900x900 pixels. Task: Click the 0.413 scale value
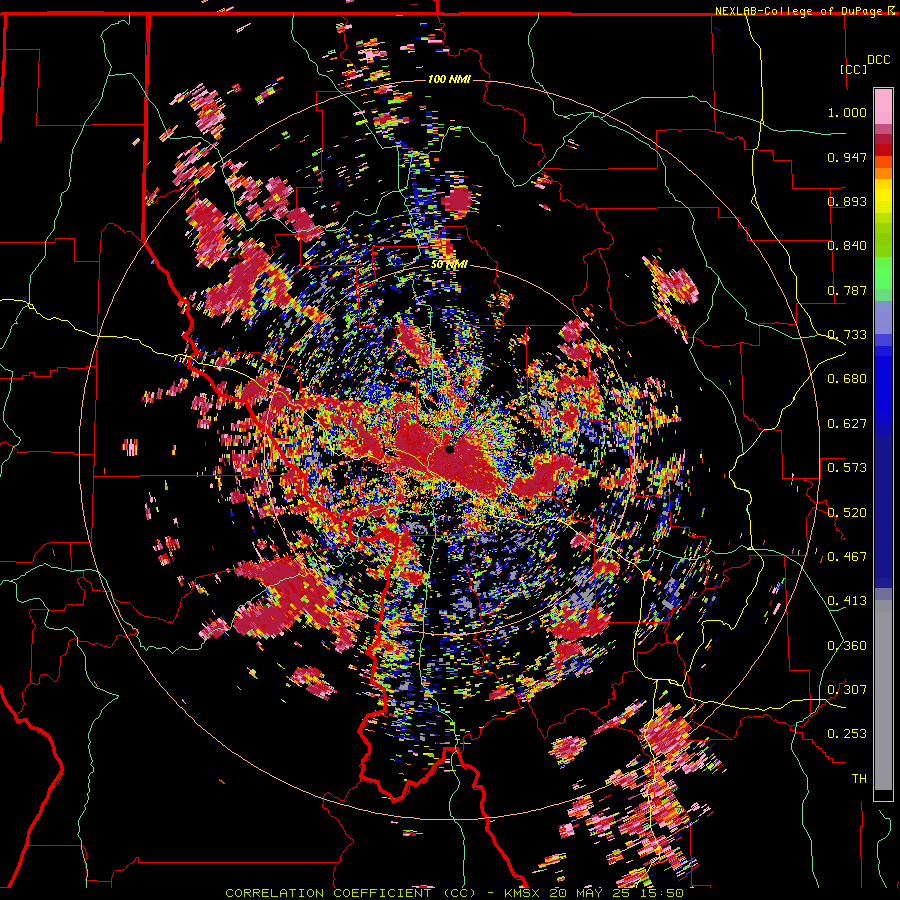[847, 601]
